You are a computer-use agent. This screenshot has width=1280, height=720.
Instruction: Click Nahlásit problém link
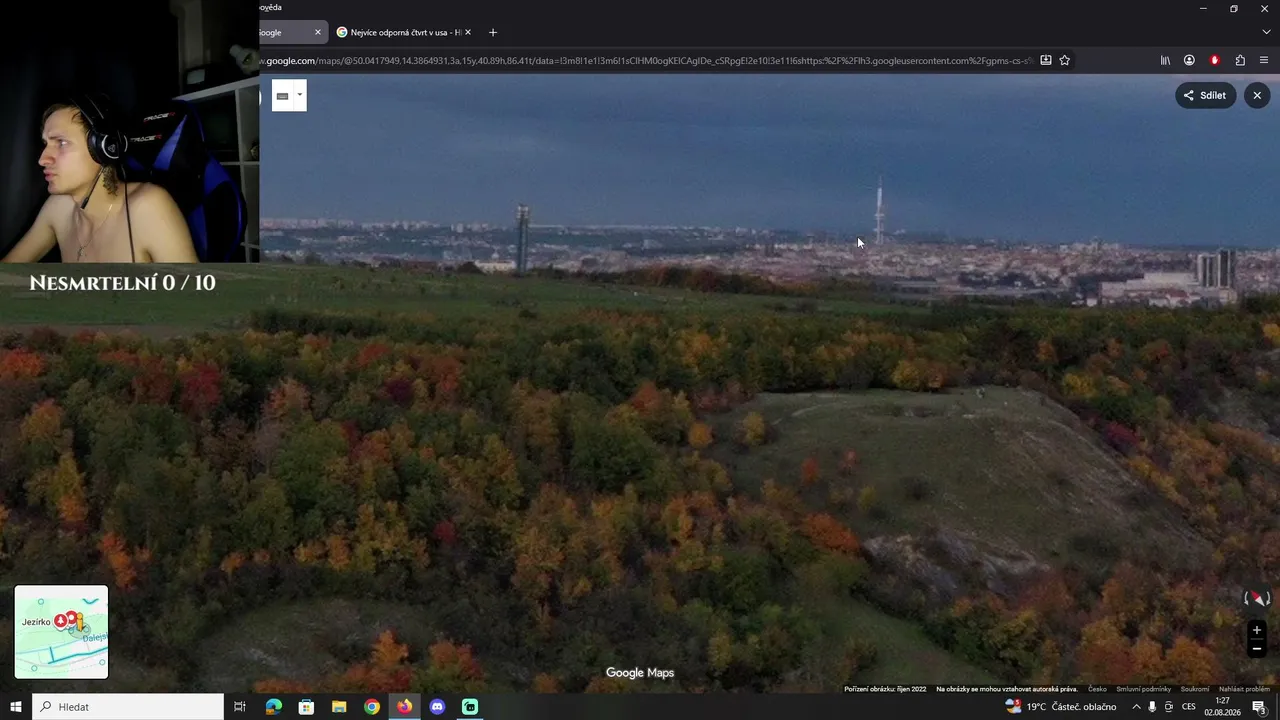[x=1244, y=689]
